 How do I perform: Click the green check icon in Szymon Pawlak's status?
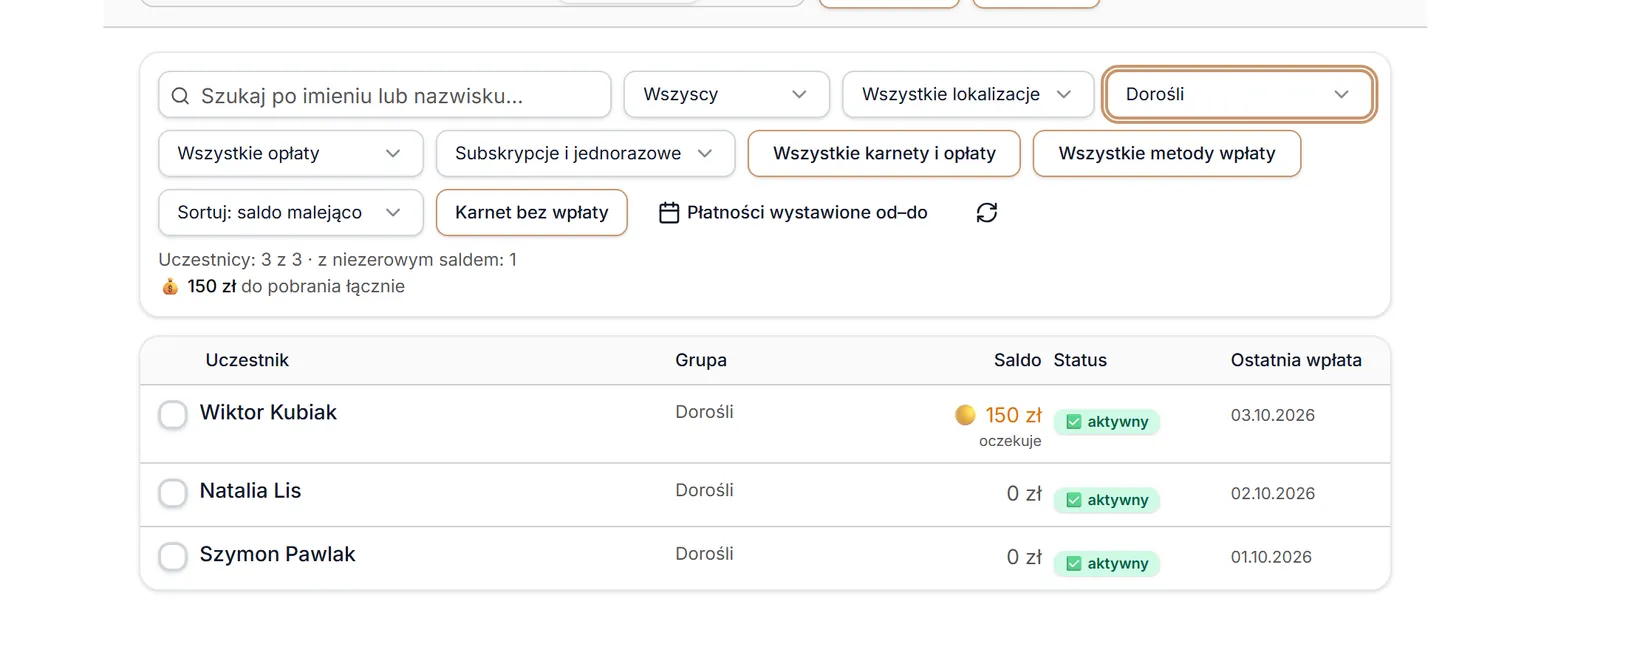1074,564
